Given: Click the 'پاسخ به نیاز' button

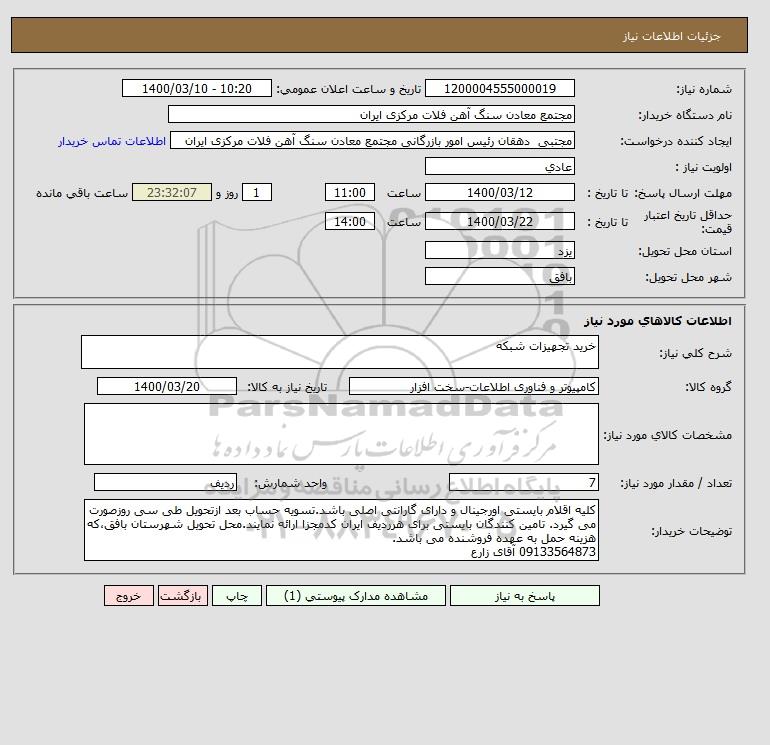Looking at the screenshot, I should point(524,596).
